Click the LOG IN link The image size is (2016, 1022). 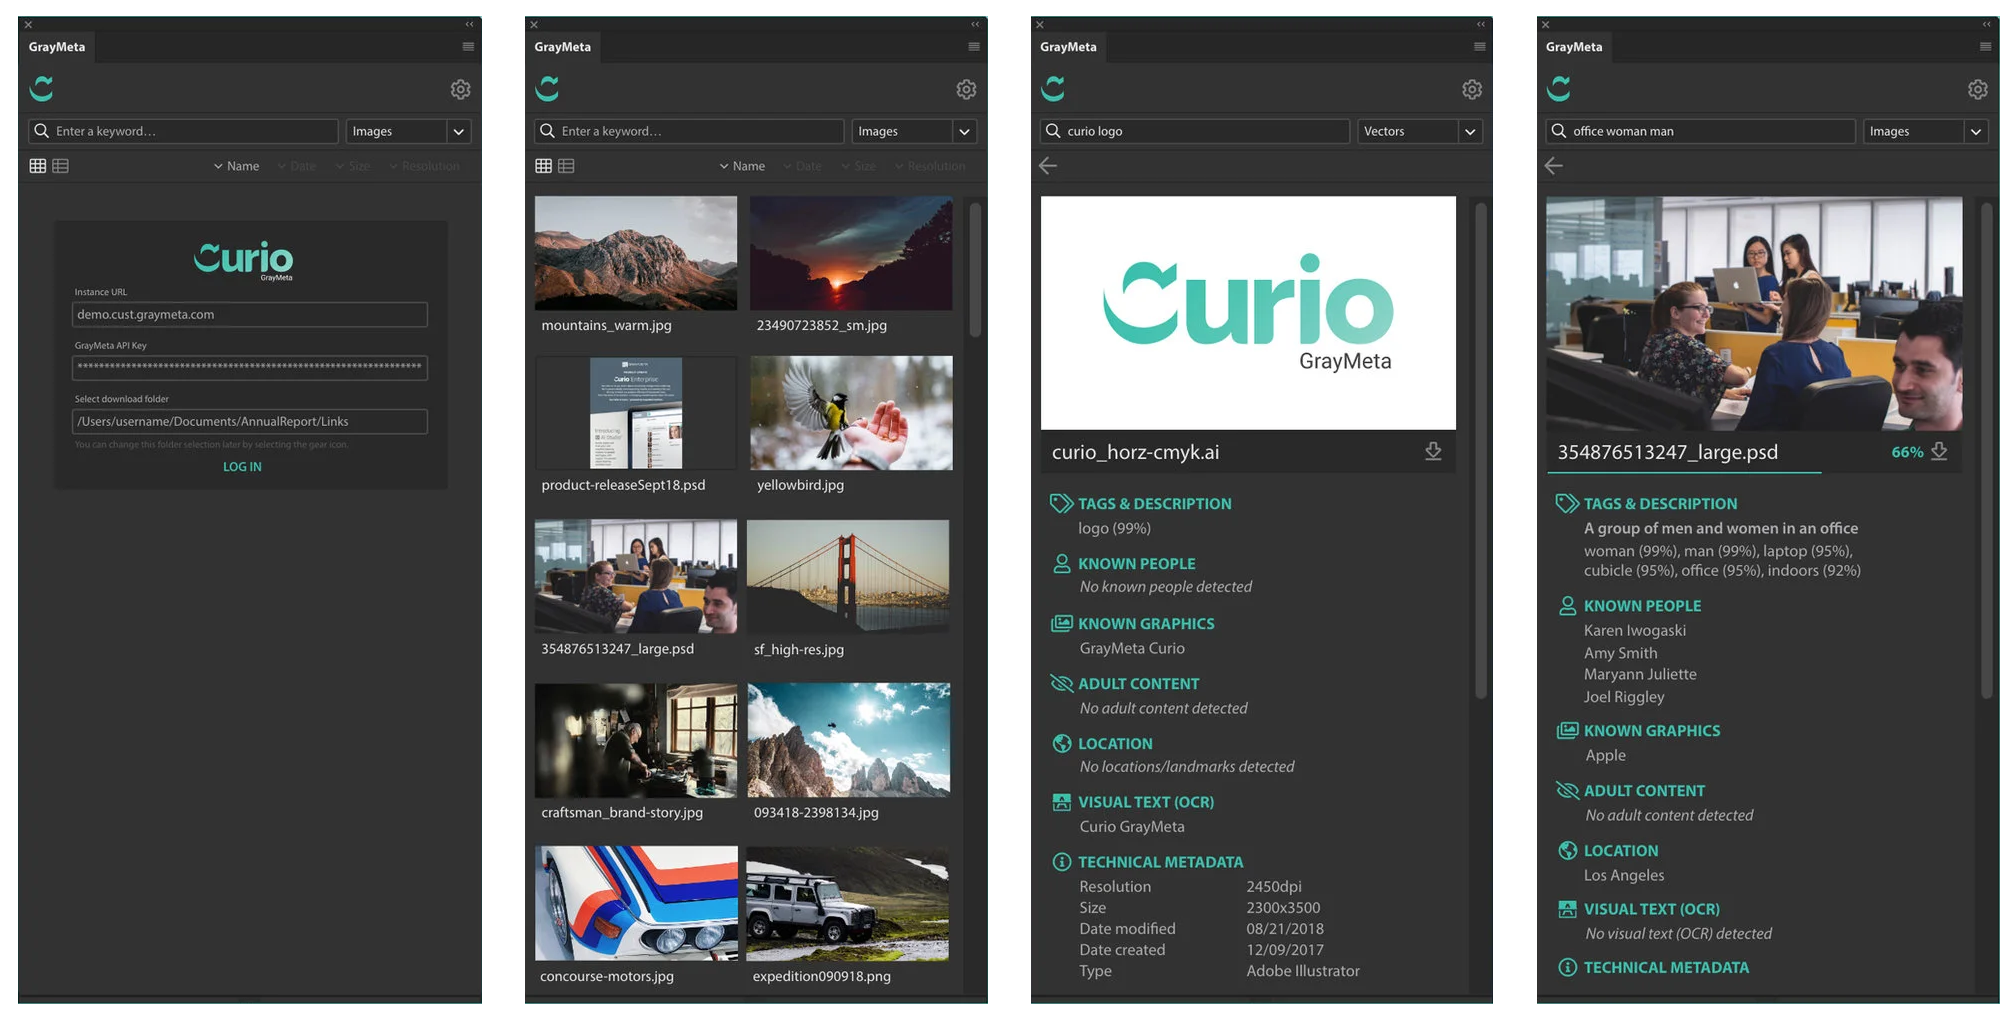[242, 467]
